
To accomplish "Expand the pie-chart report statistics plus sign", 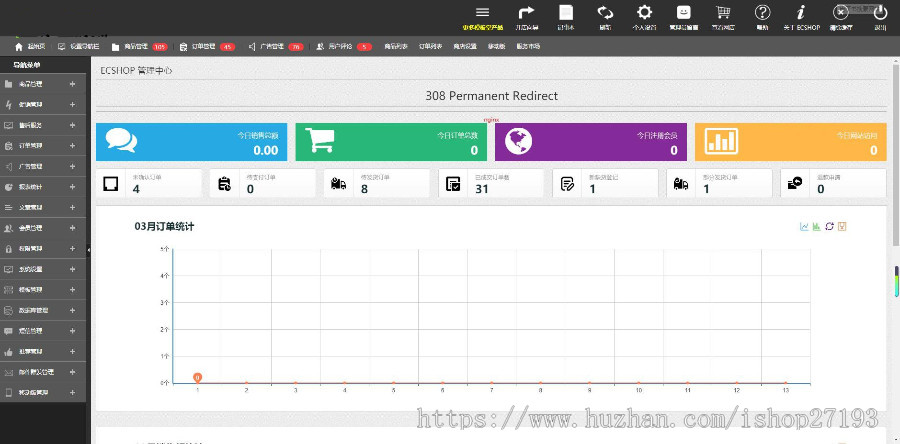I will (72, 187).
